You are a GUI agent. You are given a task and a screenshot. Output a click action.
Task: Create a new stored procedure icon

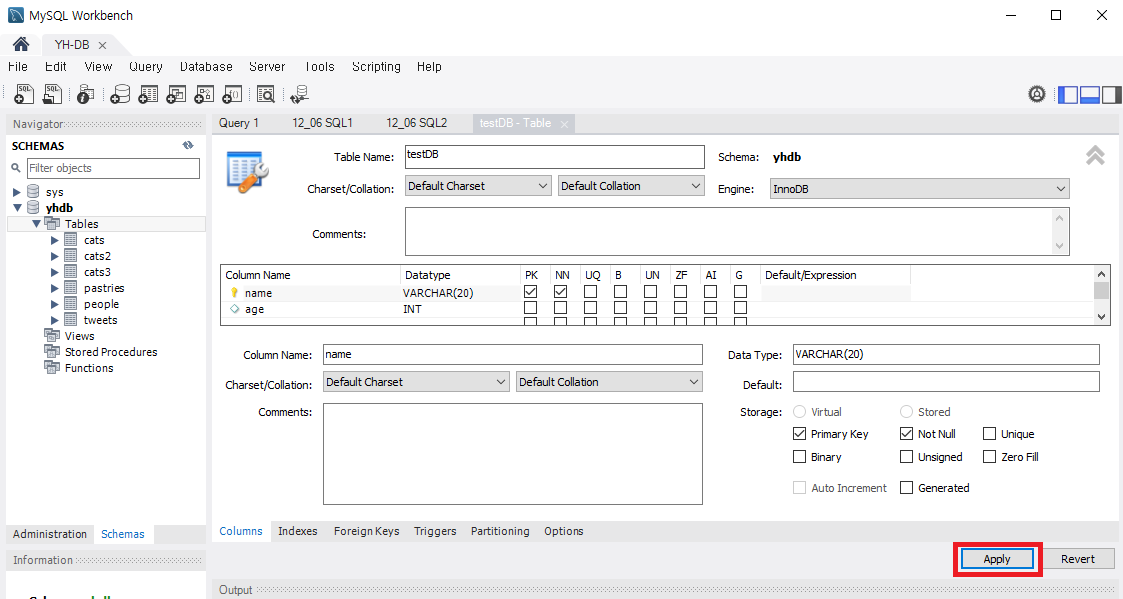[x=204, y=94]
